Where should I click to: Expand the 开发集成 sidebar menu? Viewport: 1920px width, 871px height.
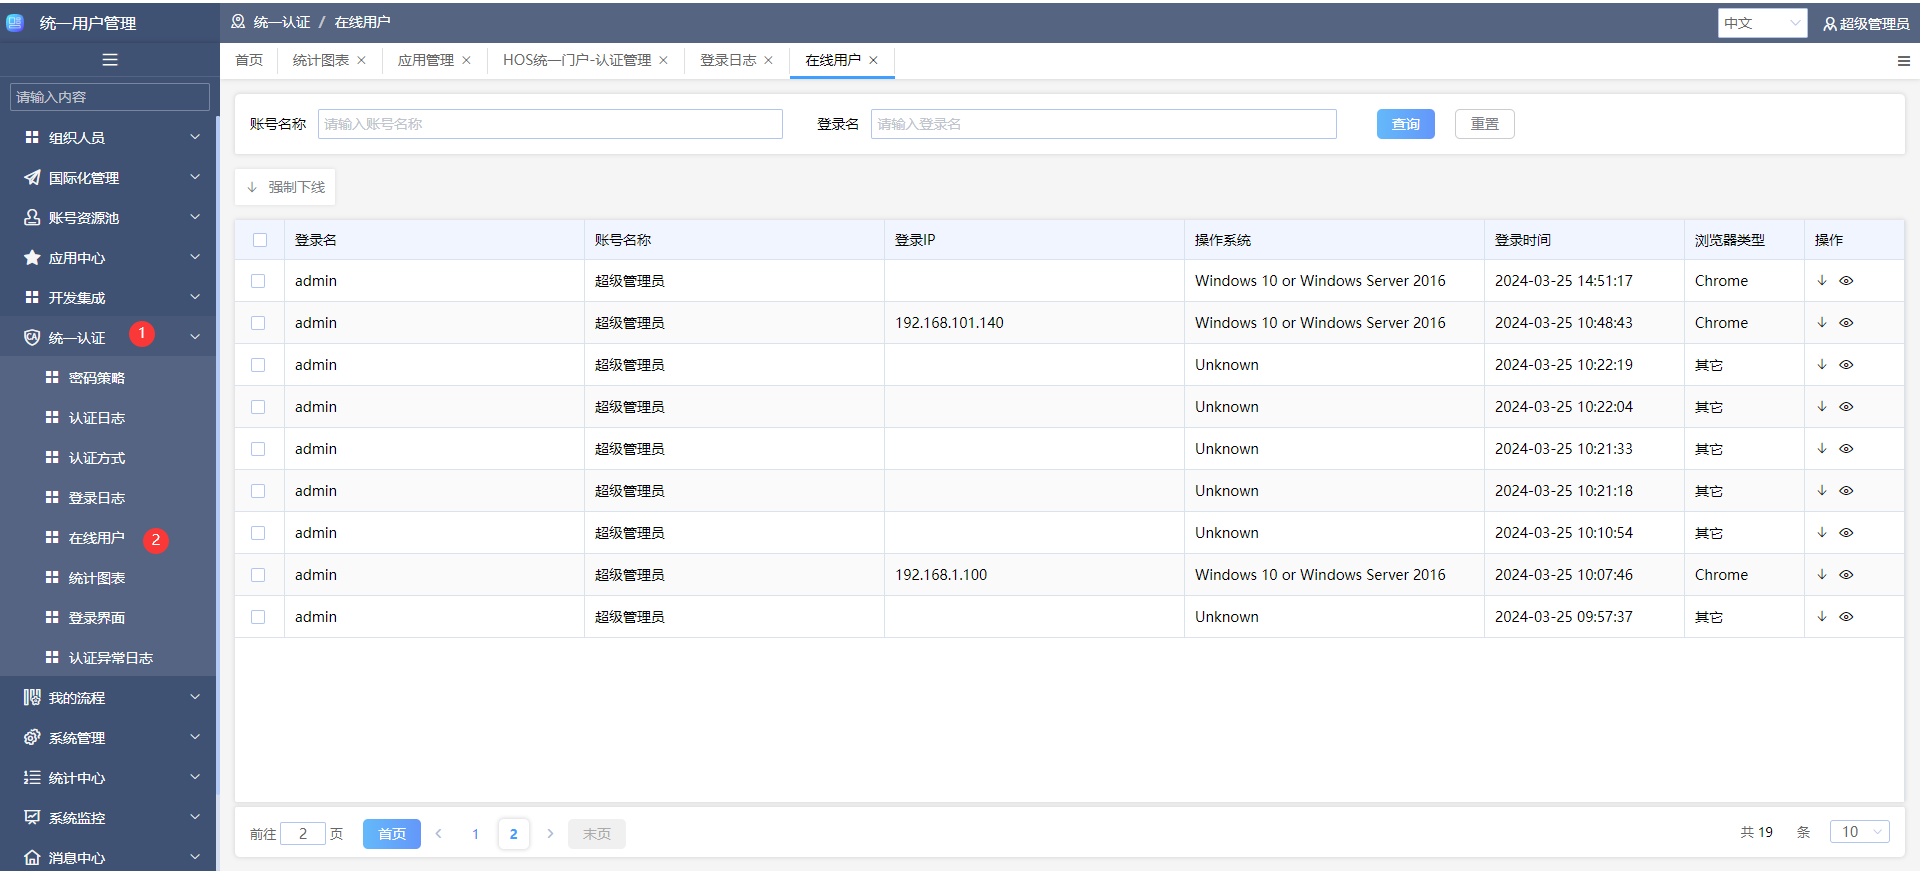click(108, 297)
